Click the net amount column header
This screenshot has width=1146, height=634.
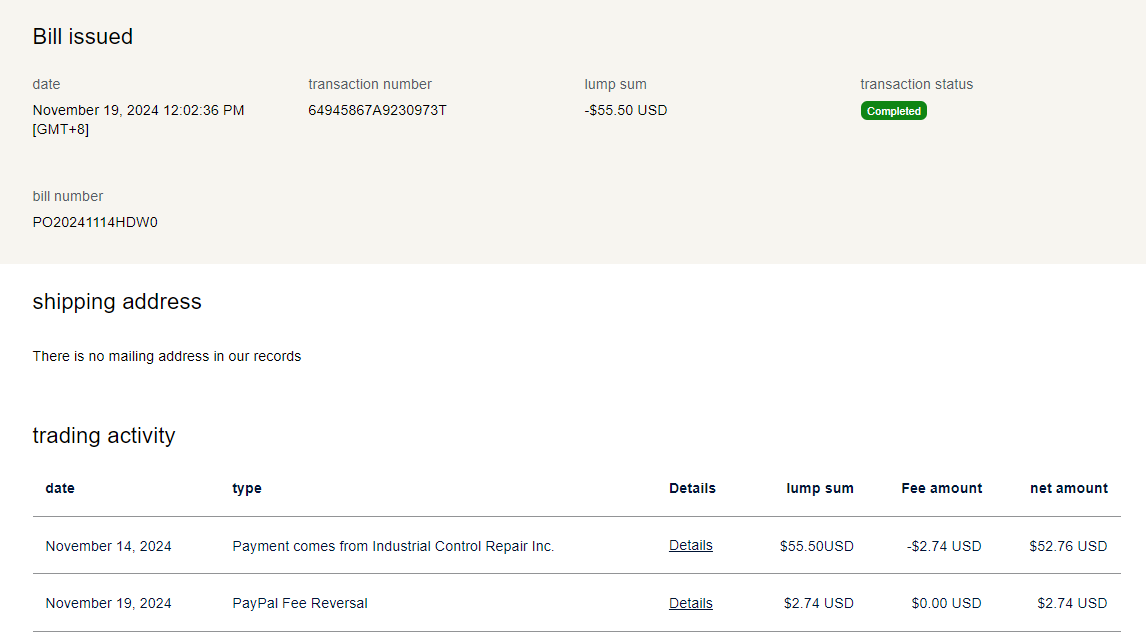1068,488
